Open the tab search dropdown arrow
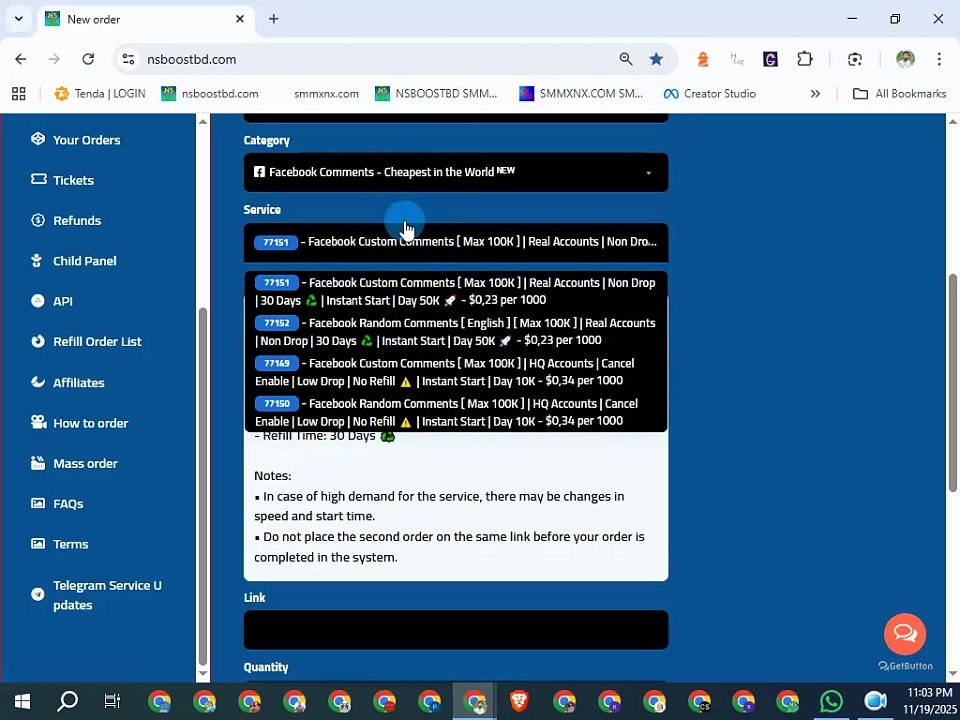960x720 pixels. click(x=19, y=18)
